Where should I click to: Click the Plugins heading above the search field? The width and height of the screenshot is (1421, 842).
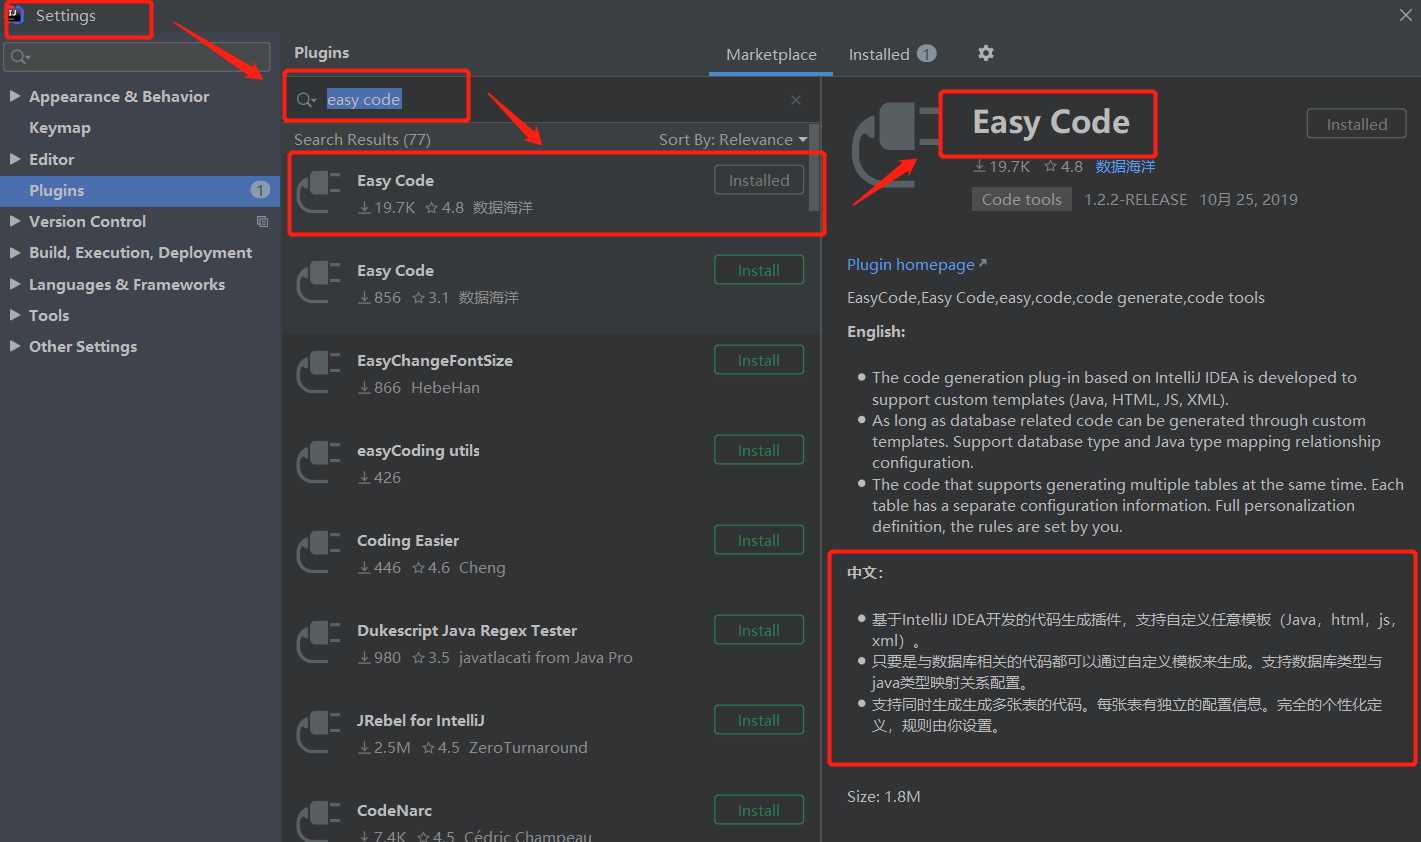tap(322, 53)
